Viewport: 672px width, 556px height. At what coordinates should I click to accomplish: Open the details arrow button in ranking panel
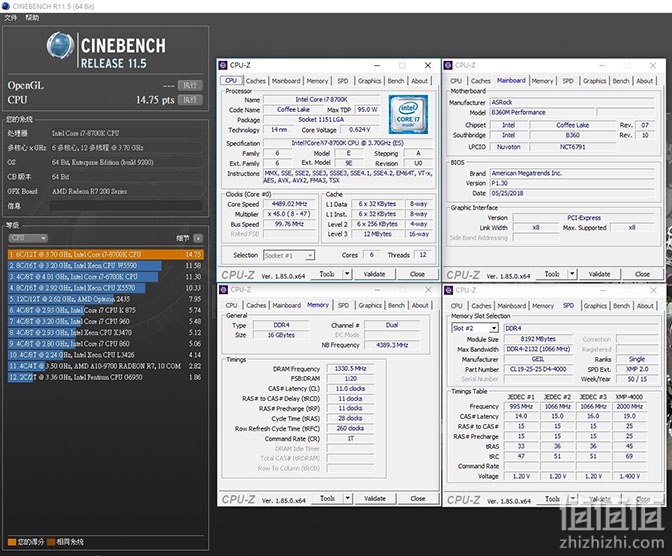coord(198,238)
